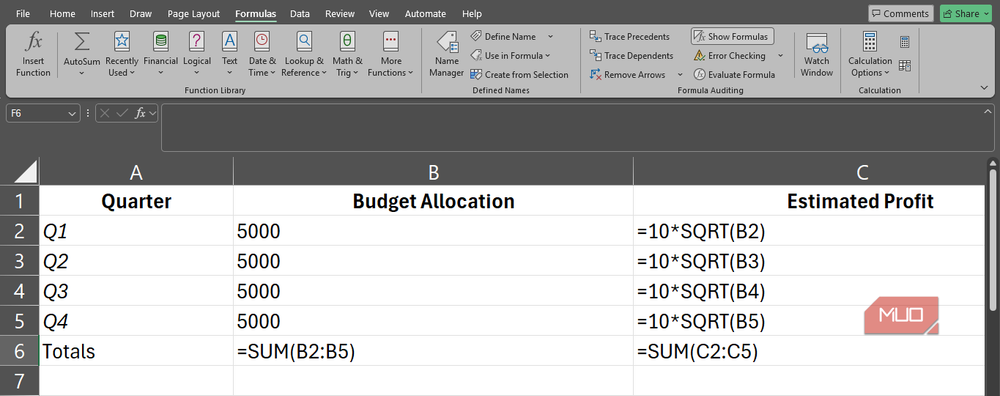Toggle Show Formulas off

[732, 36]
